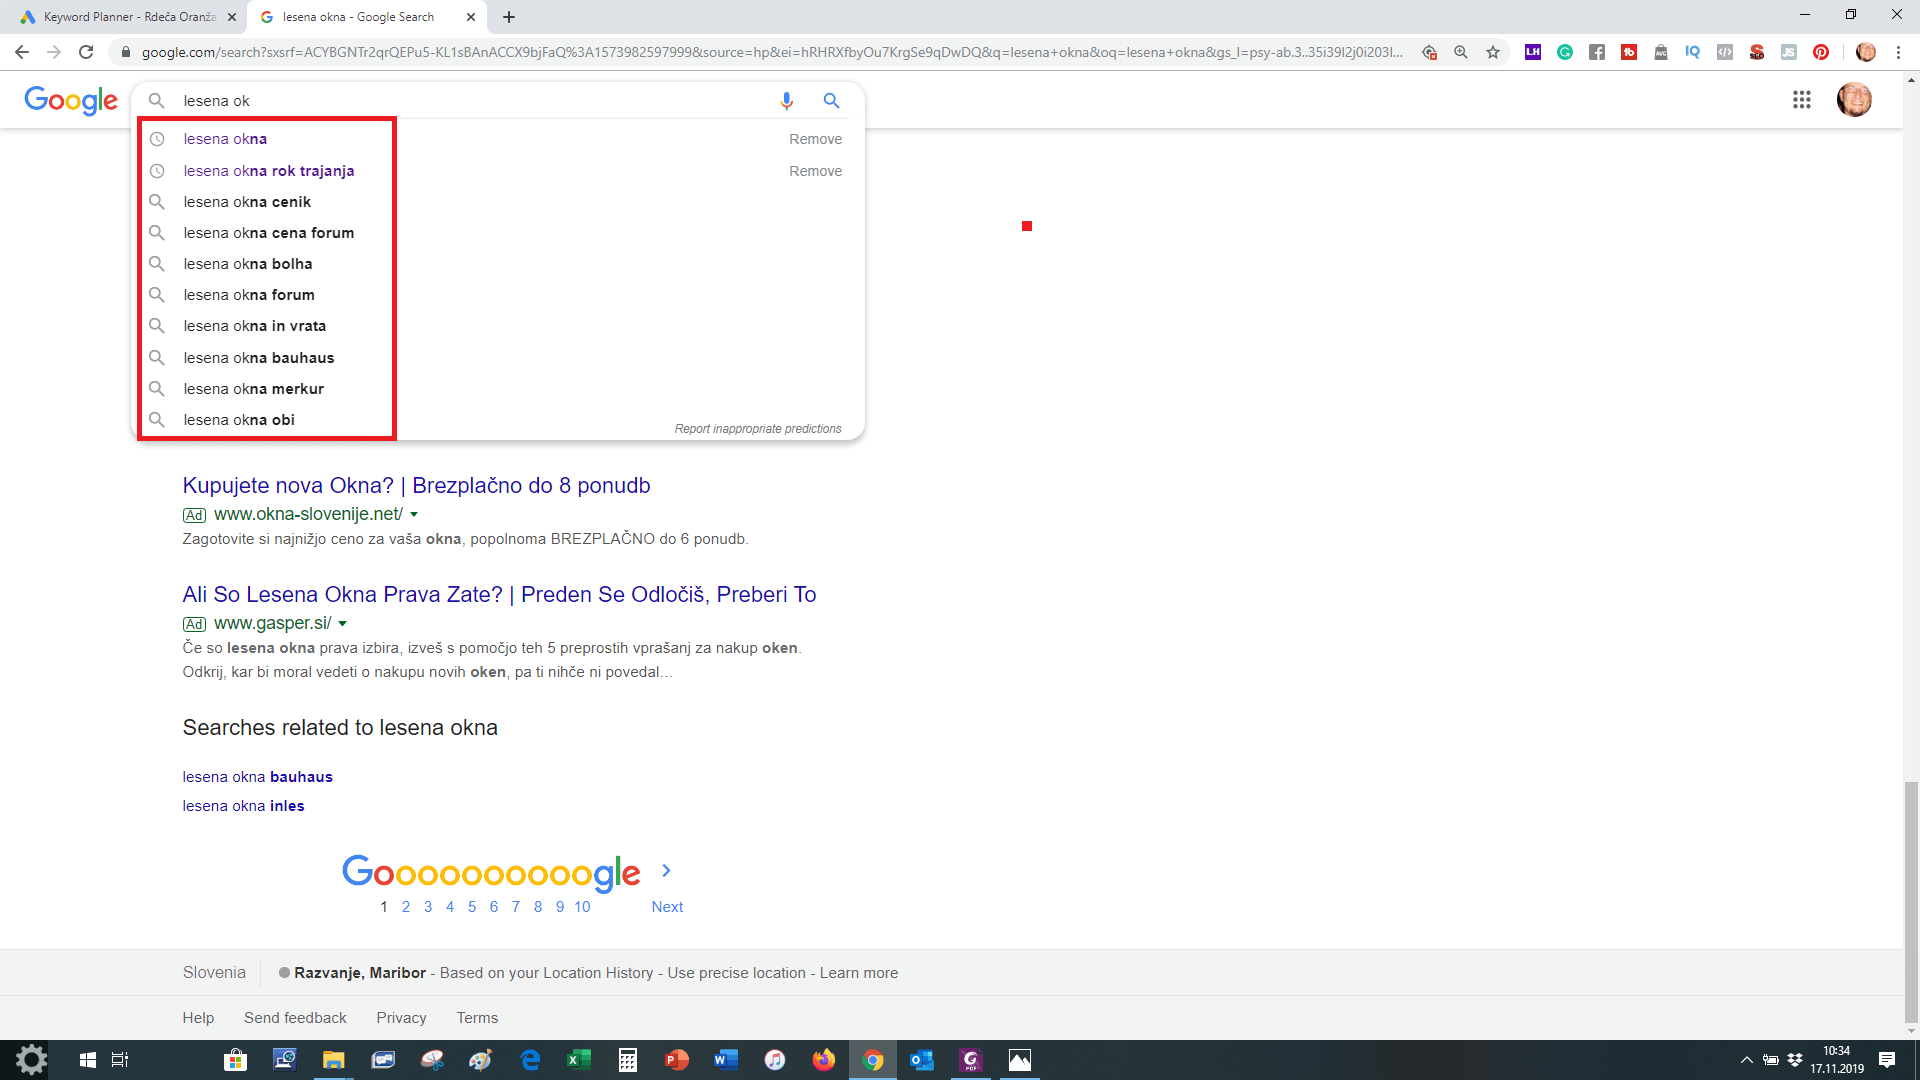This screenshot has width=1920, height=1080.
Task: Select suggestion 'lesena okna cenik'
Action: (x=247, y=202)
